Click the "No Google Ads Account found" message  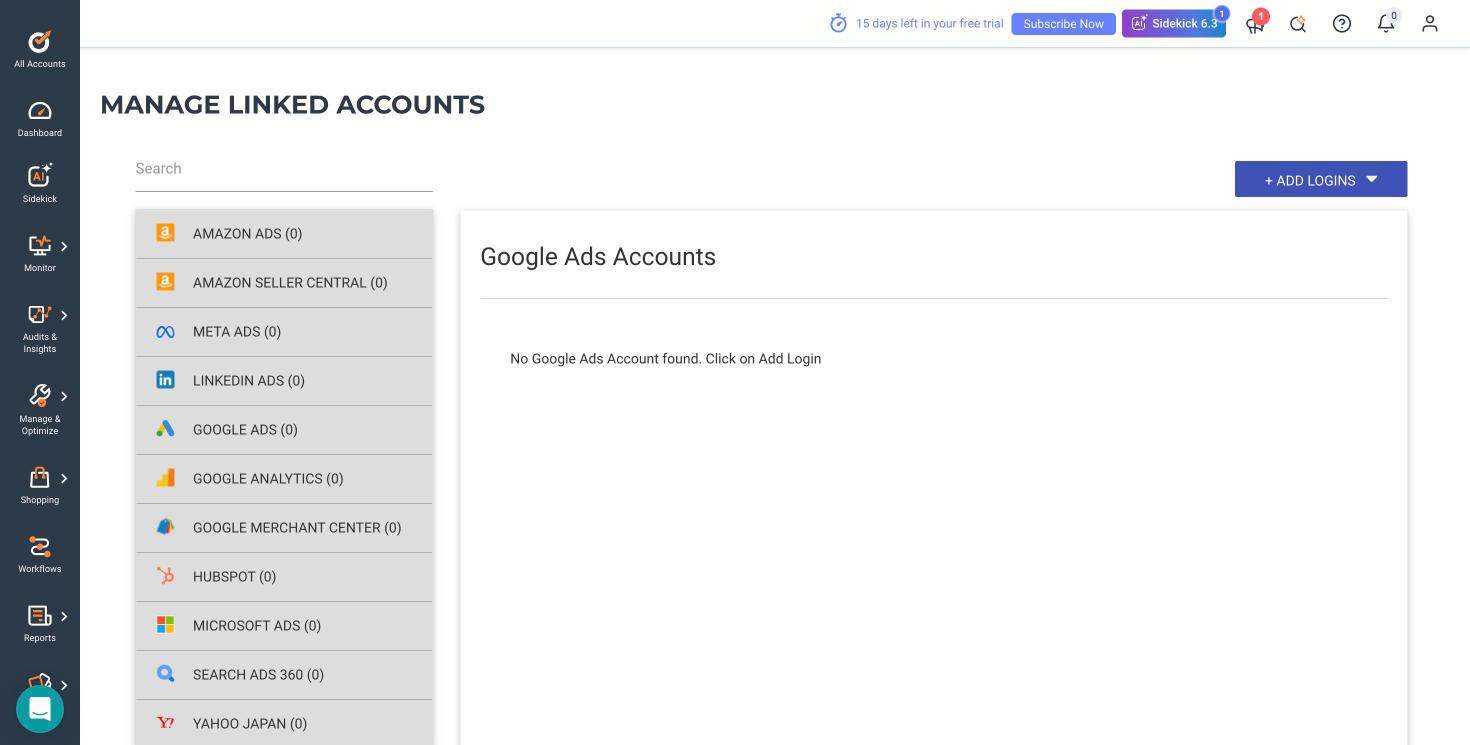click(665, 359)
